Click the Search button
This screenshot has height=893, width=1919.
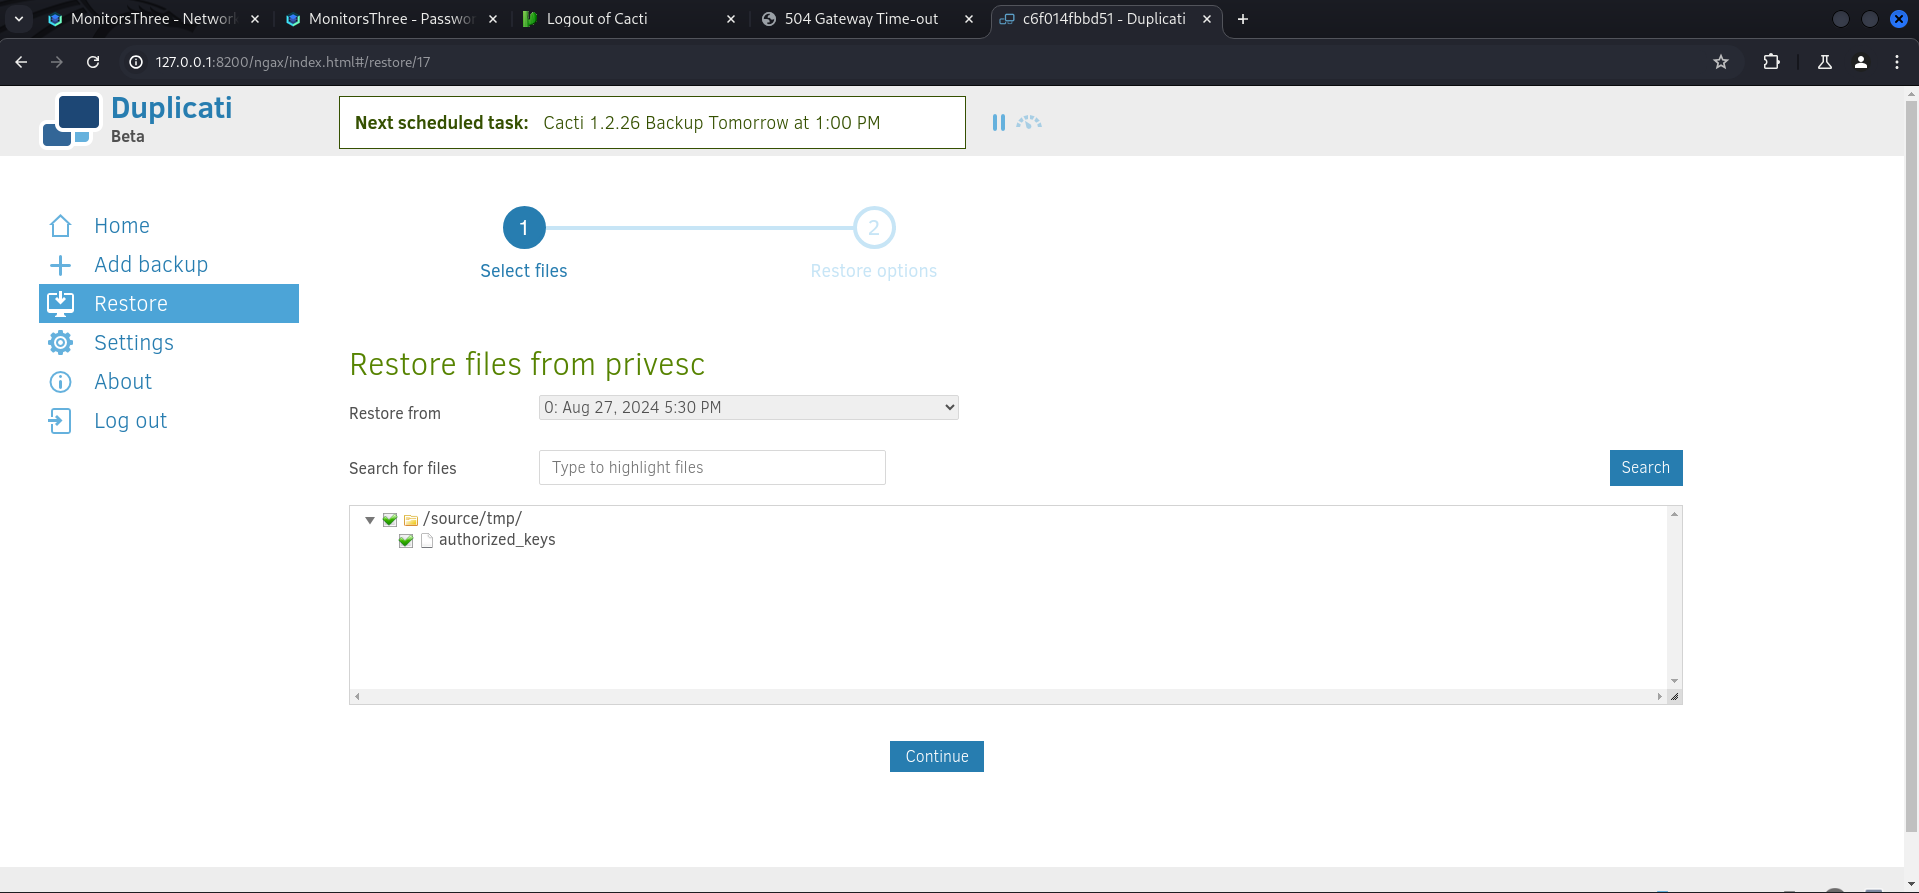click(1645, 468)
